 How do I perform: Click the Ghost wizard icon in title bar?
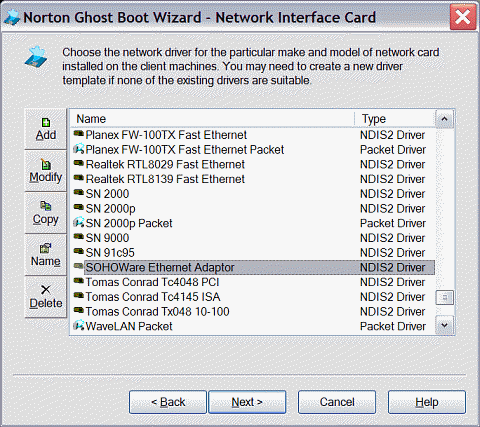pyautogui.click(x=12, y=17)
